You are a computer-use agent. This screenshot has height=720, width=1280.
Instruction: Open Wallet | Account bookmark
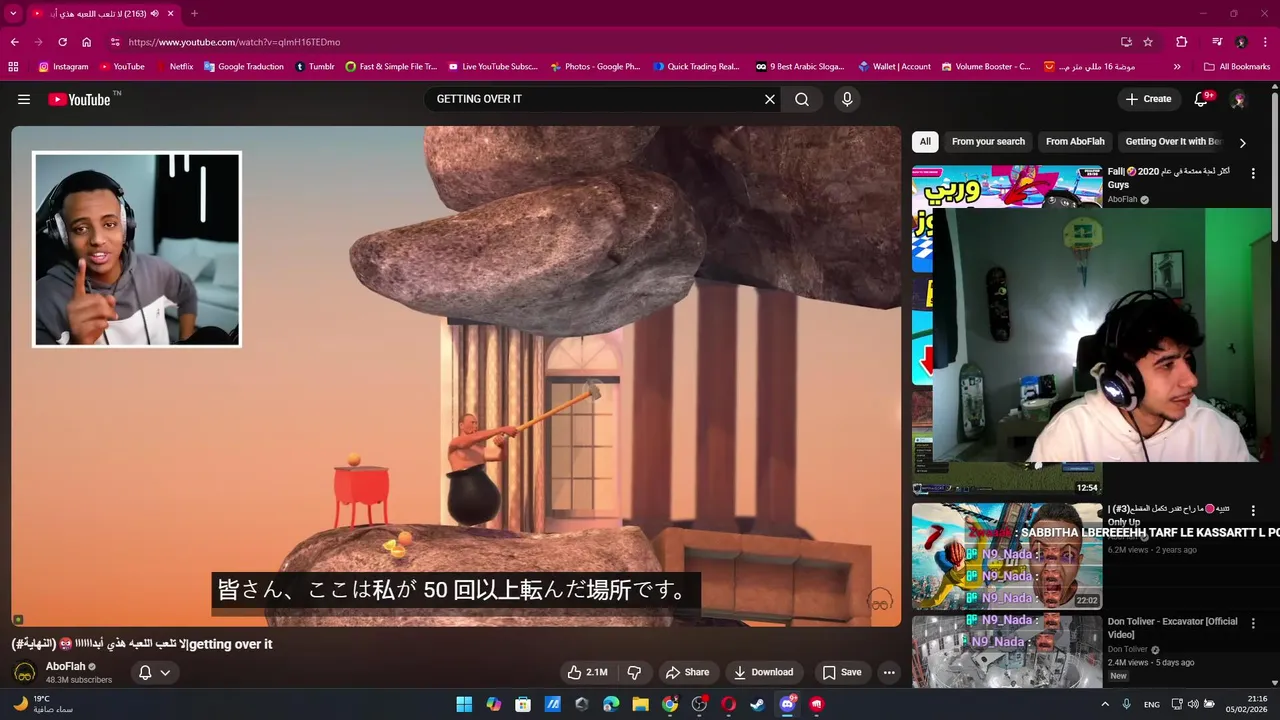[894, 67]
